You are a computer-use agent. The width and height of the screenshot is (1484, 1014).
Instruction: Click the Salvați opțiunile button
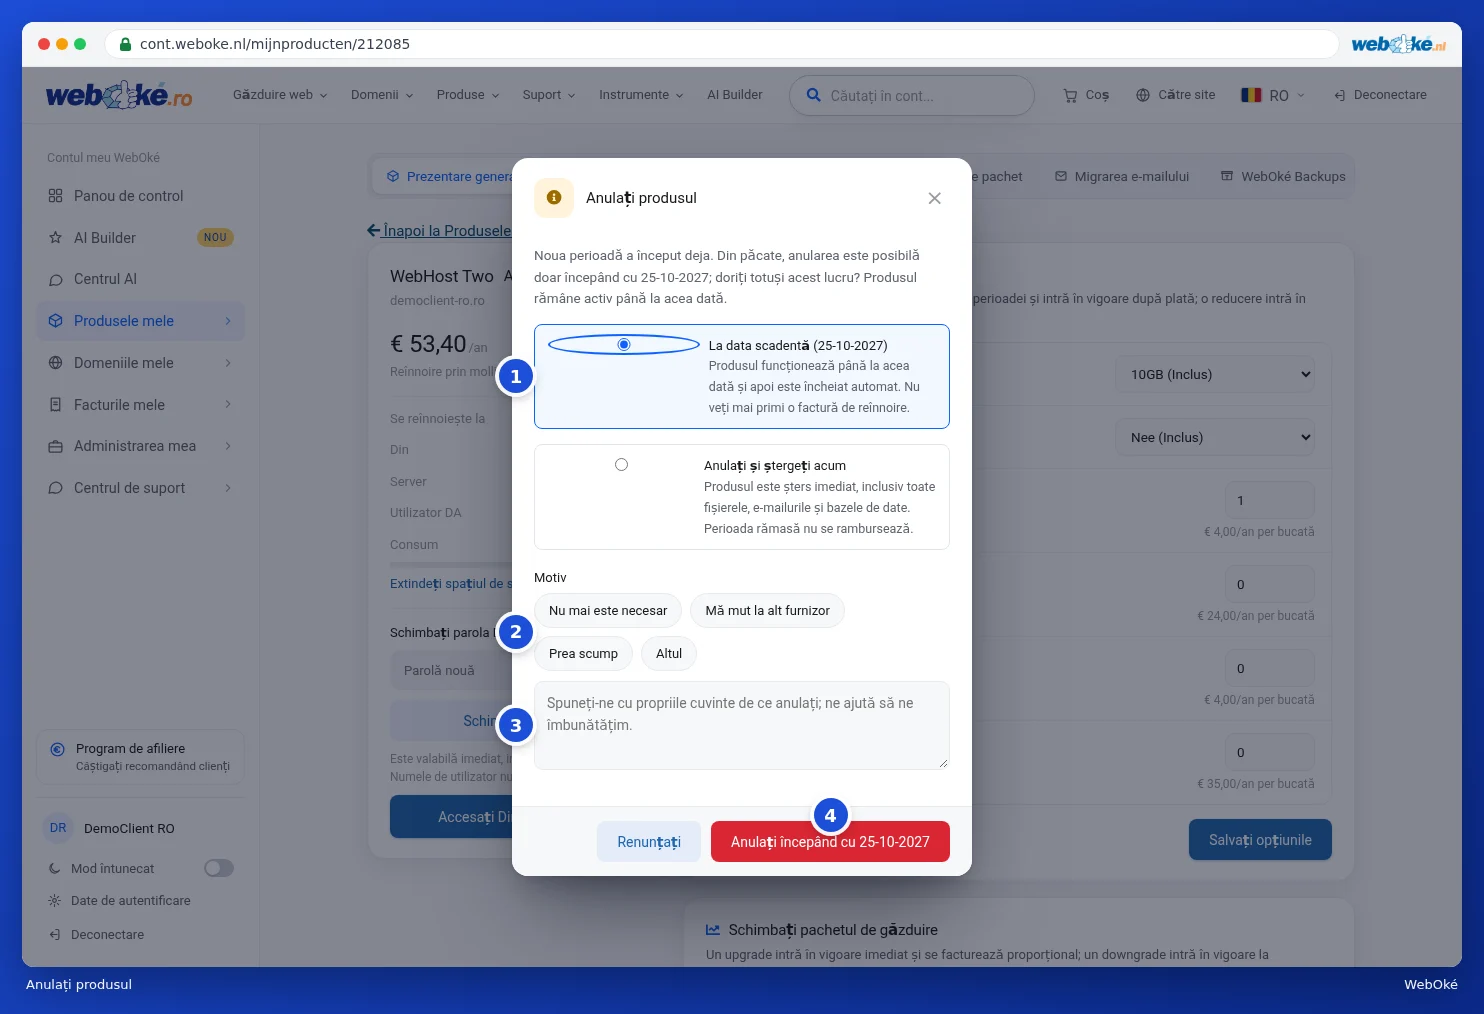click(x=1260, y=840)
